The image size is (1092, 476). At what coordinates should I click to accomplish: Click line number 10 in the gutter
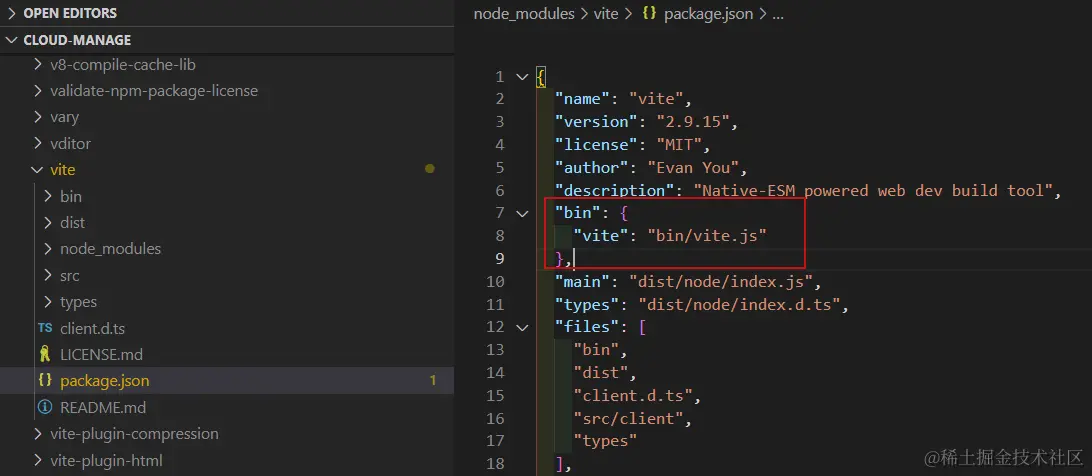pos(496,282)
